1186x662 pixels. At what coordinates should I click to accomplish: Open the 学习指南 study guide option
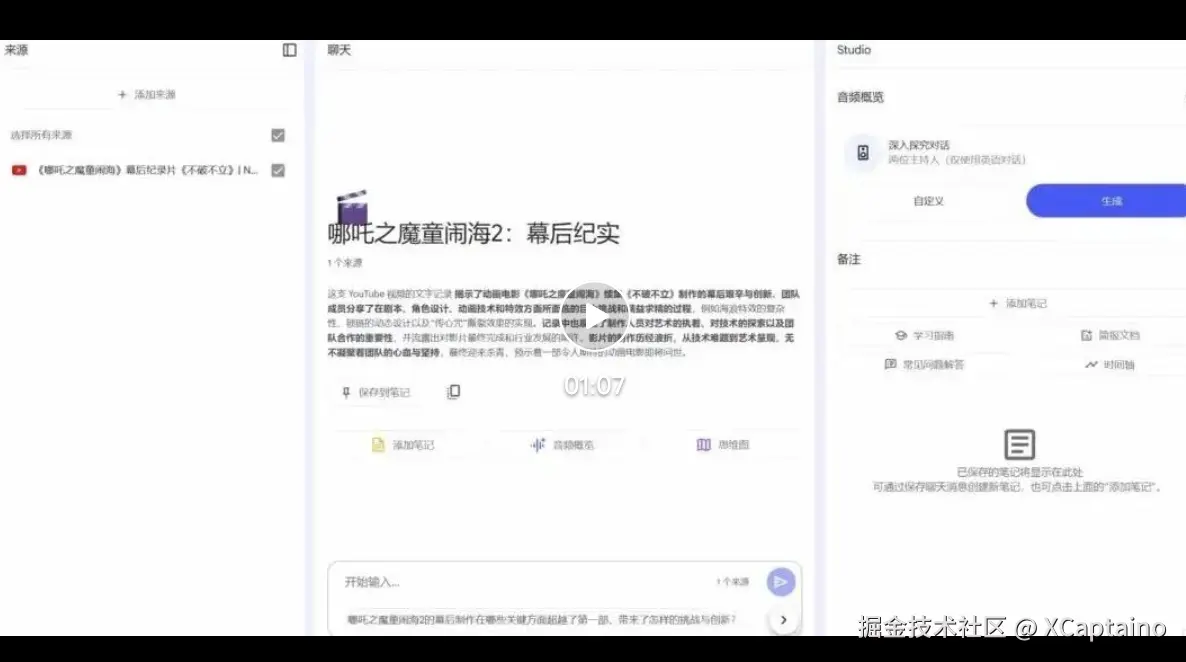coord(924,335)
